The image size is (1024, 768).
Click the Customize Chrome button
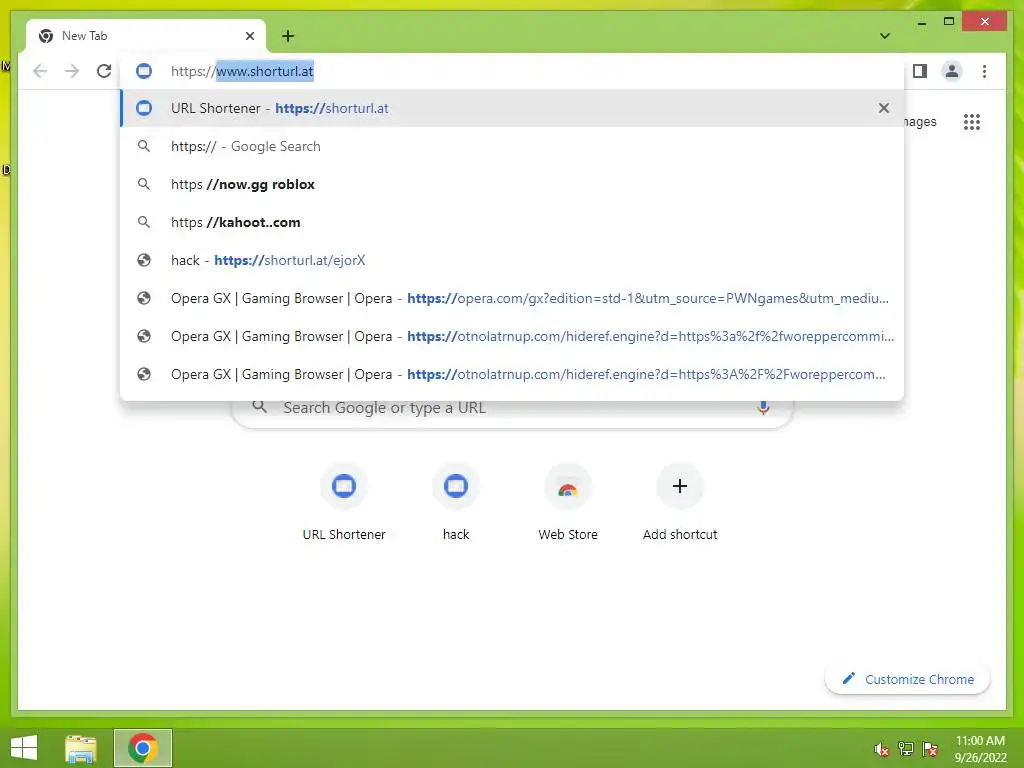click(x=908, y=679)
